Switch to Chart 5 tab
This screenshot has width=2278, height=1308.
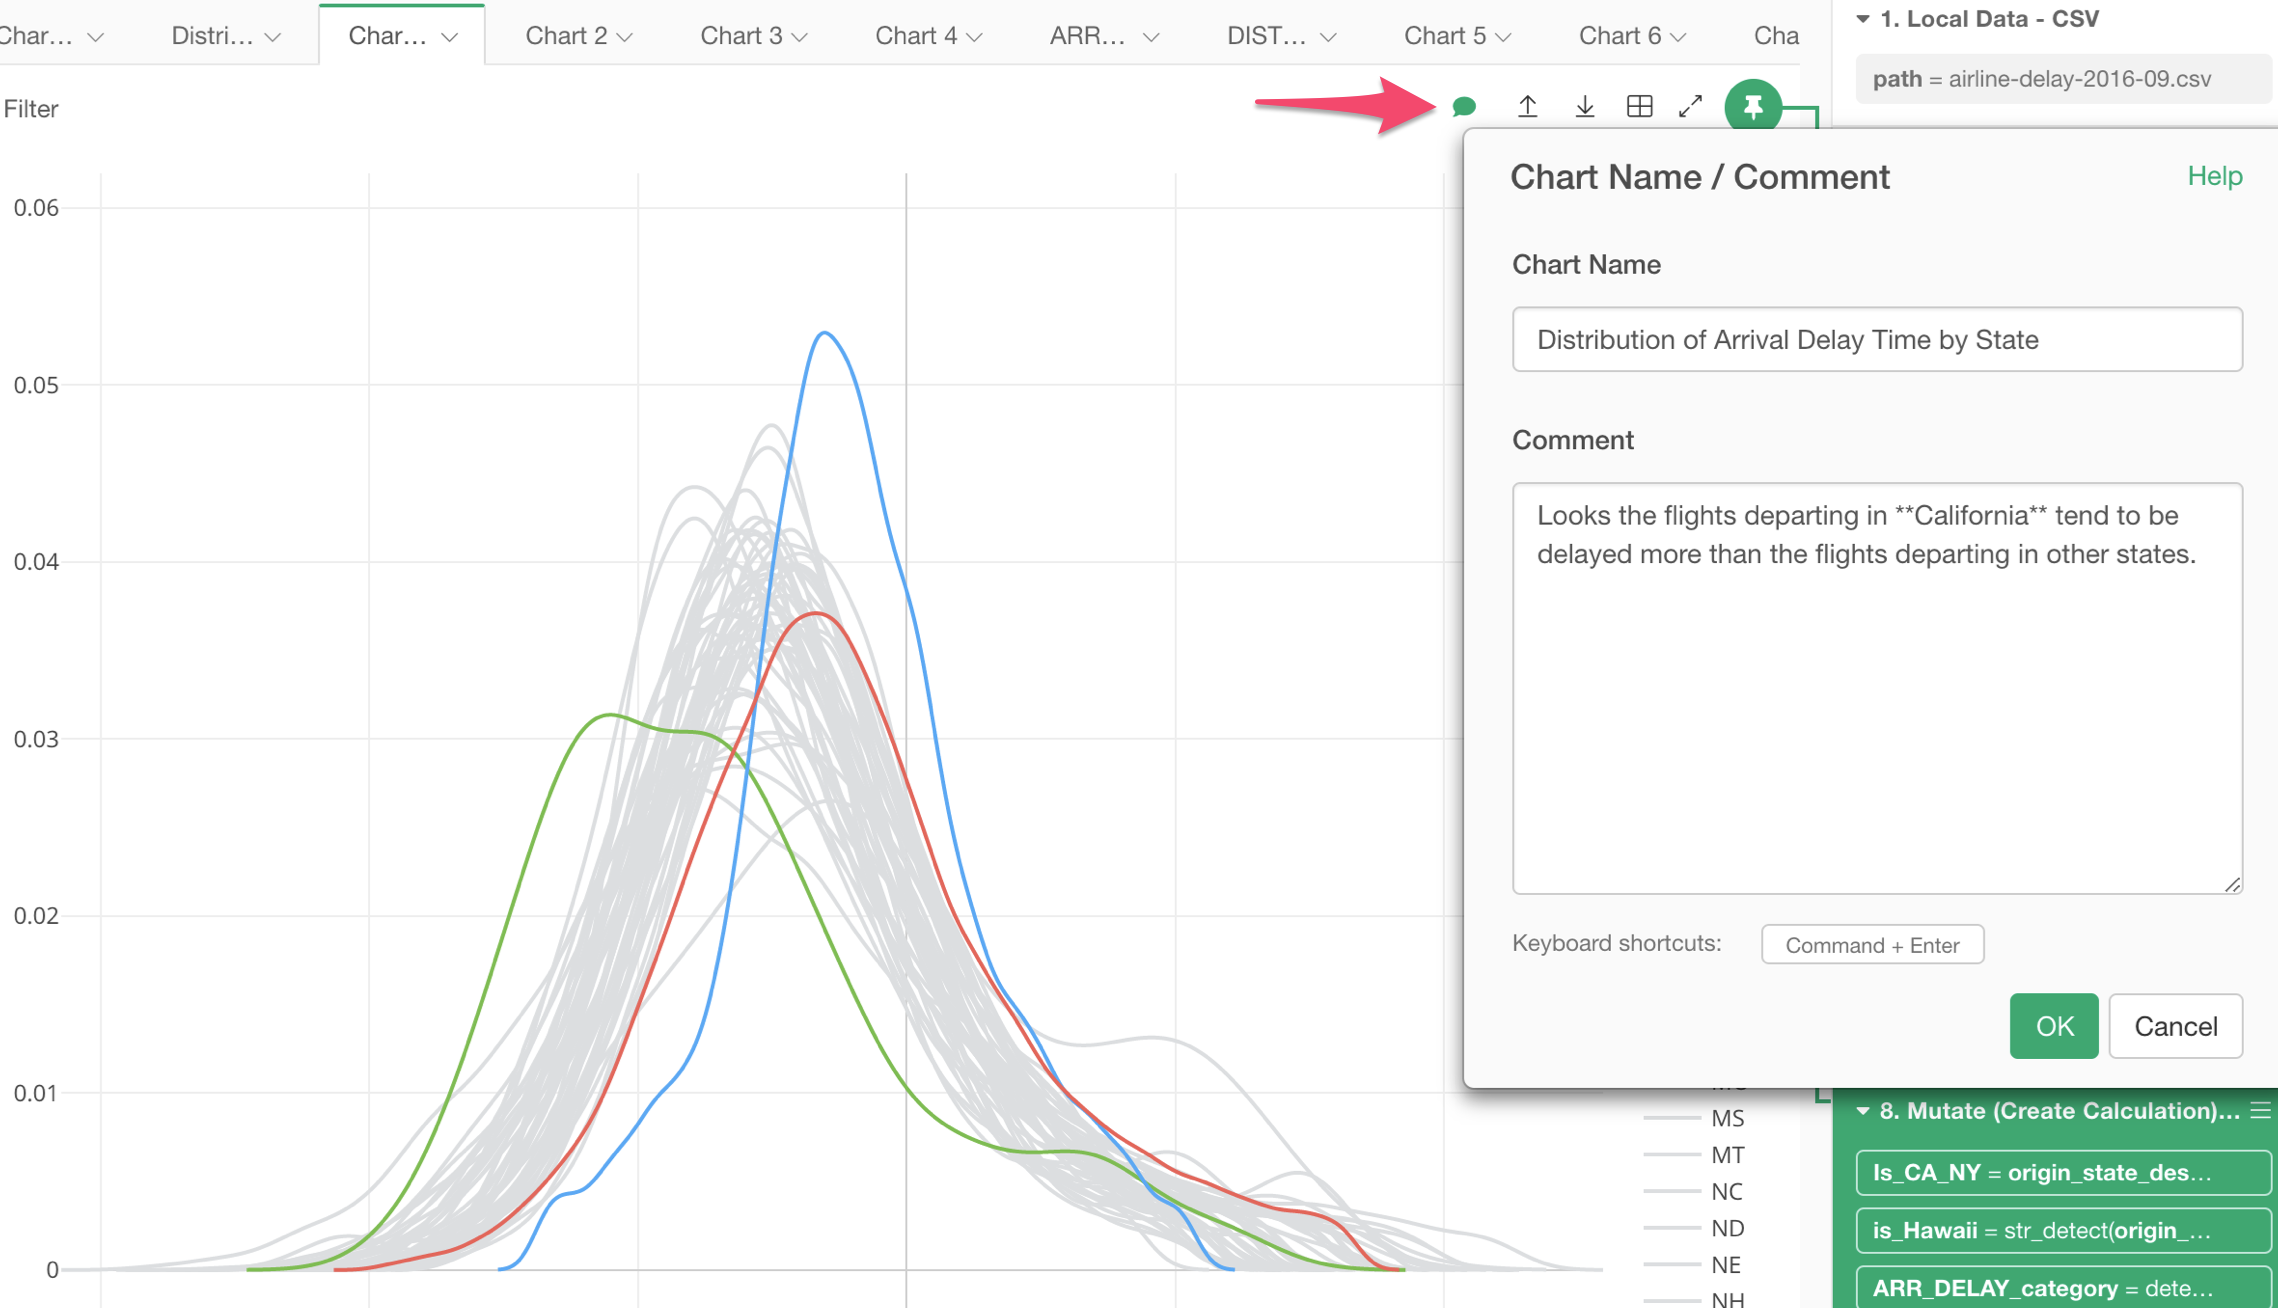(1444, 36)
